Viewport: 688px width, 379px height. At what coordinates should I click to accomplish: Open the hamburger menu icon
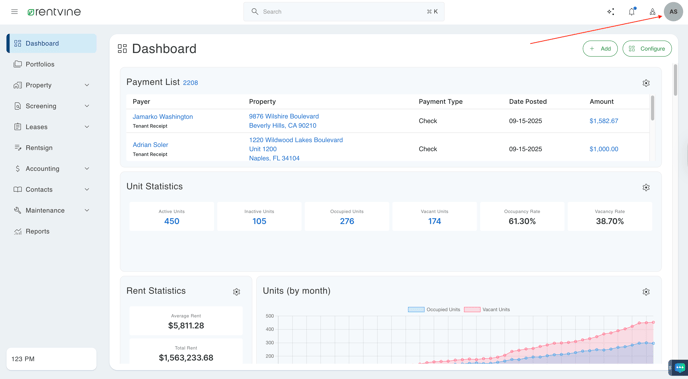coord(14,12)
